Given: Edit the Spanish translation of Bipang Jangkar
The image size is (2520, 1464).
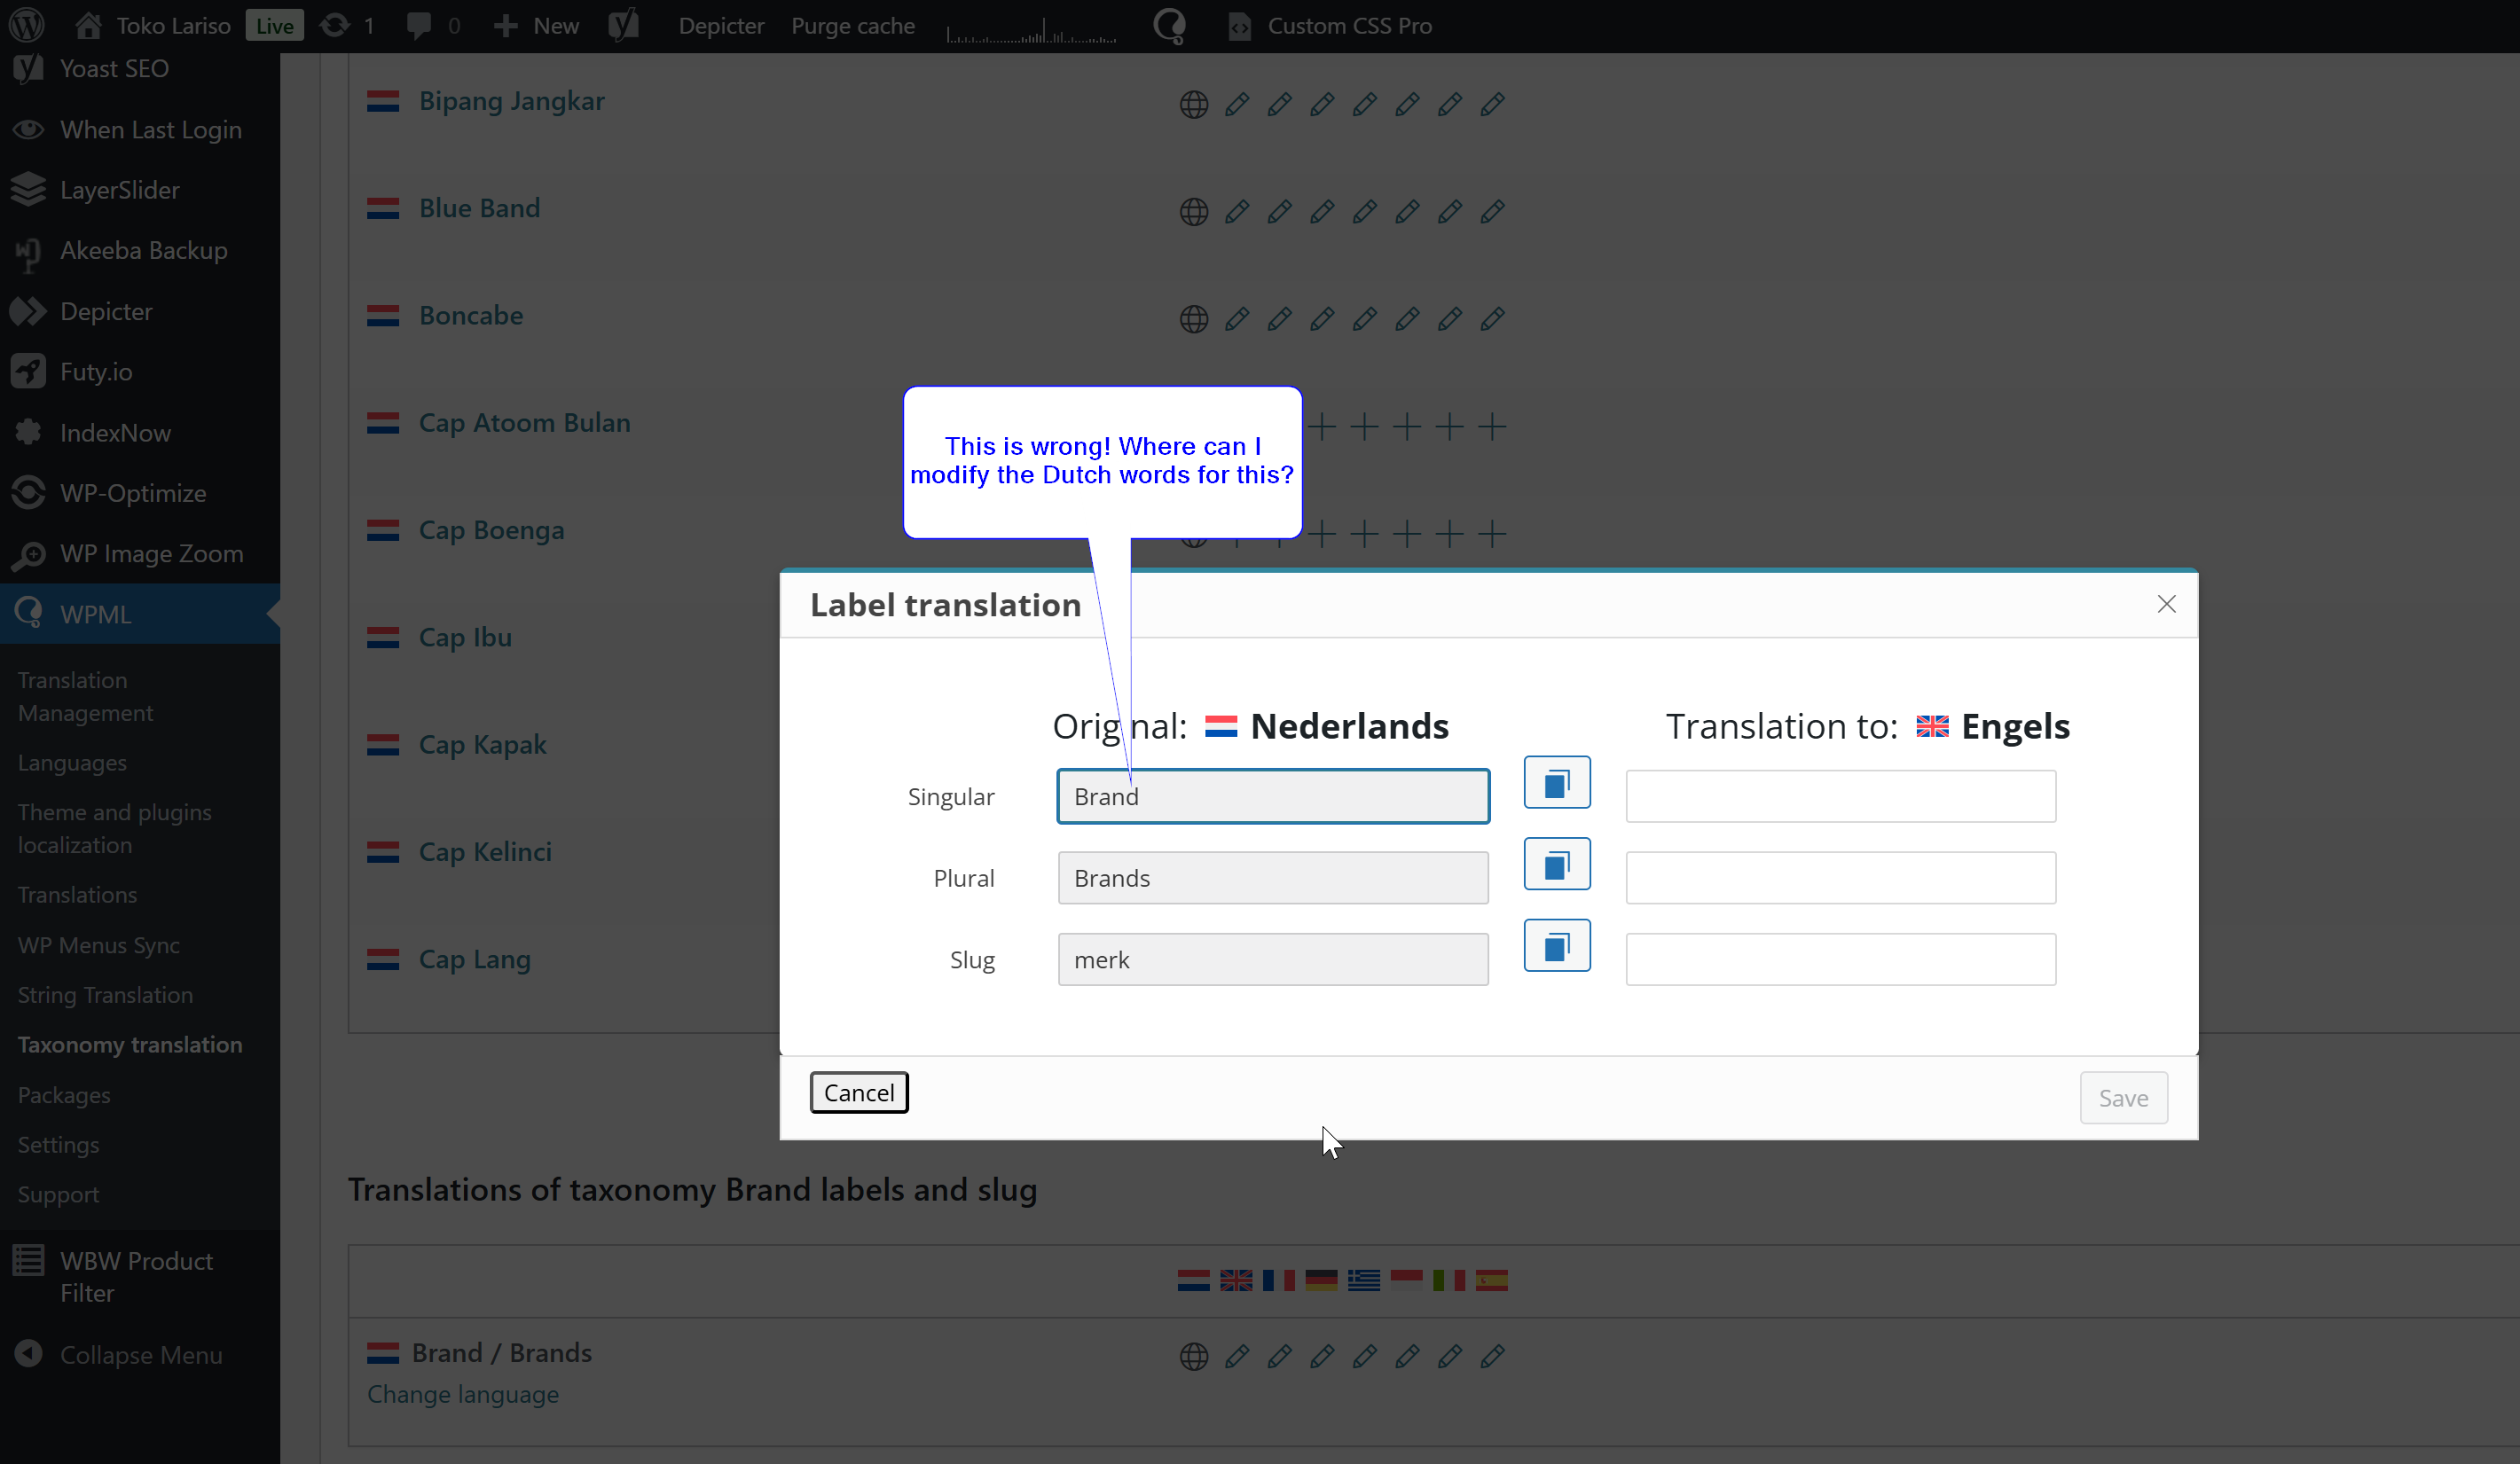Looking at the screenshot, I should (1492, 104).
